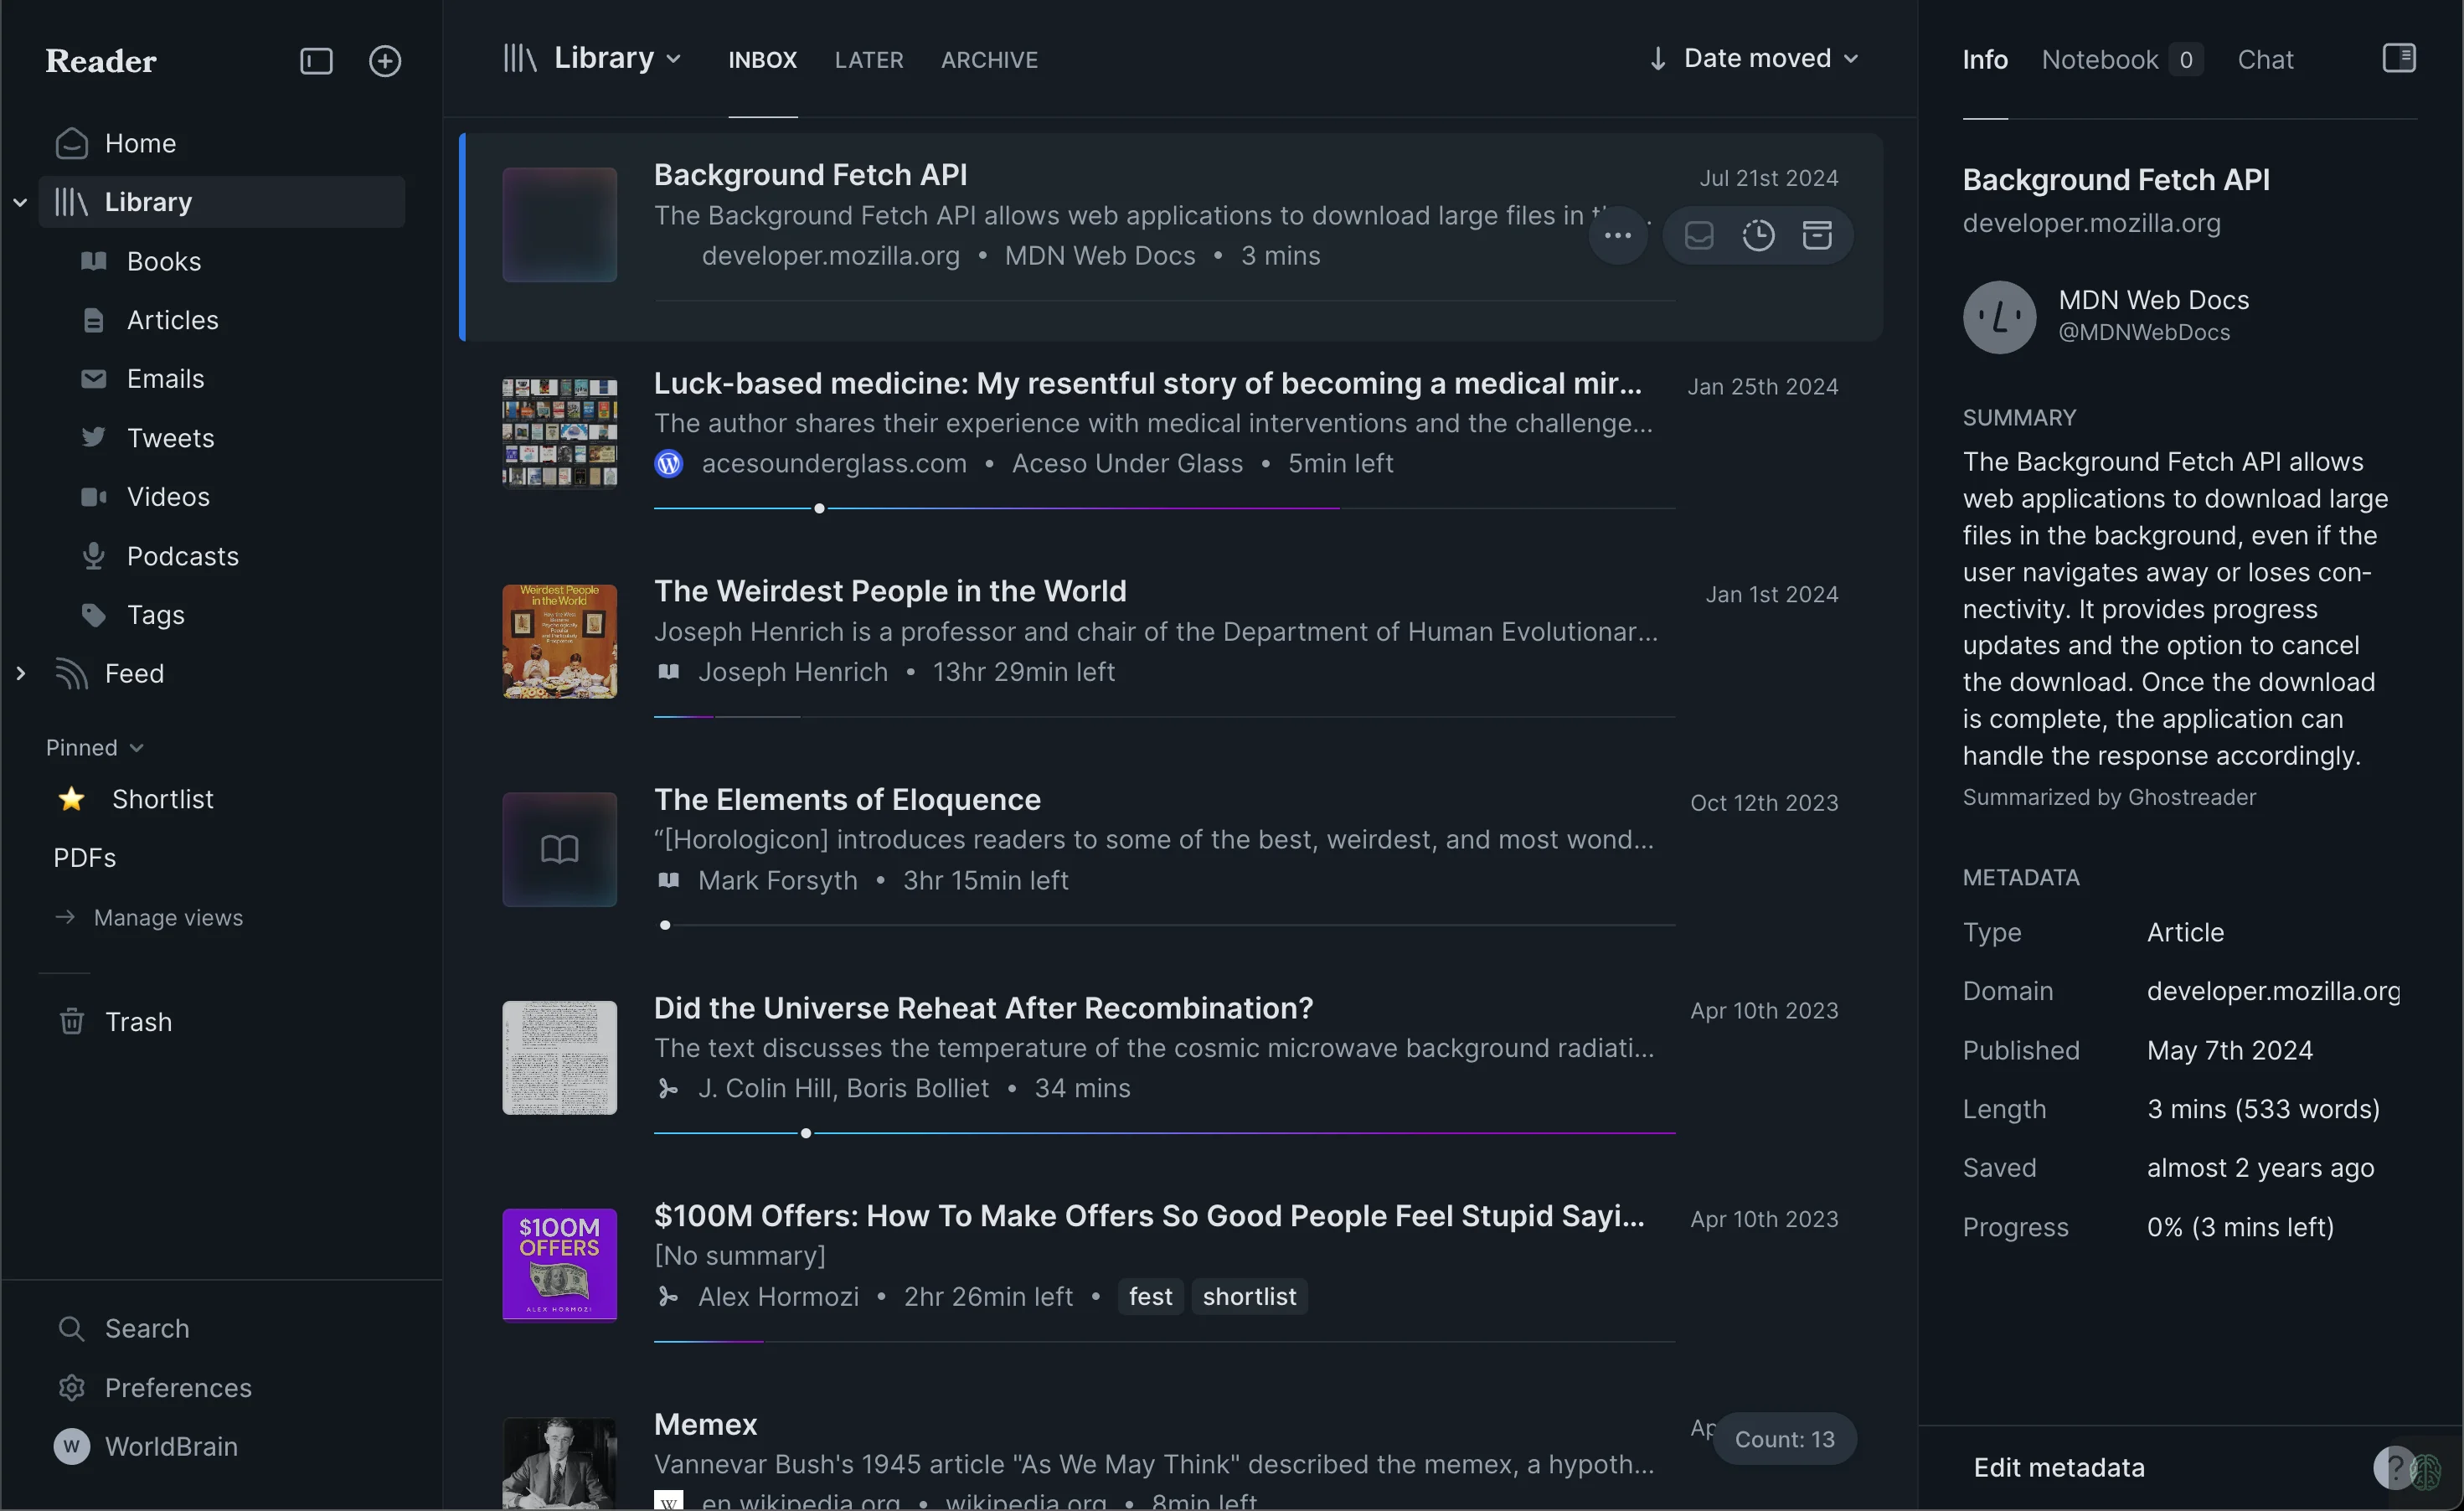
Task: Open the Books category
Action: [164, 261]
